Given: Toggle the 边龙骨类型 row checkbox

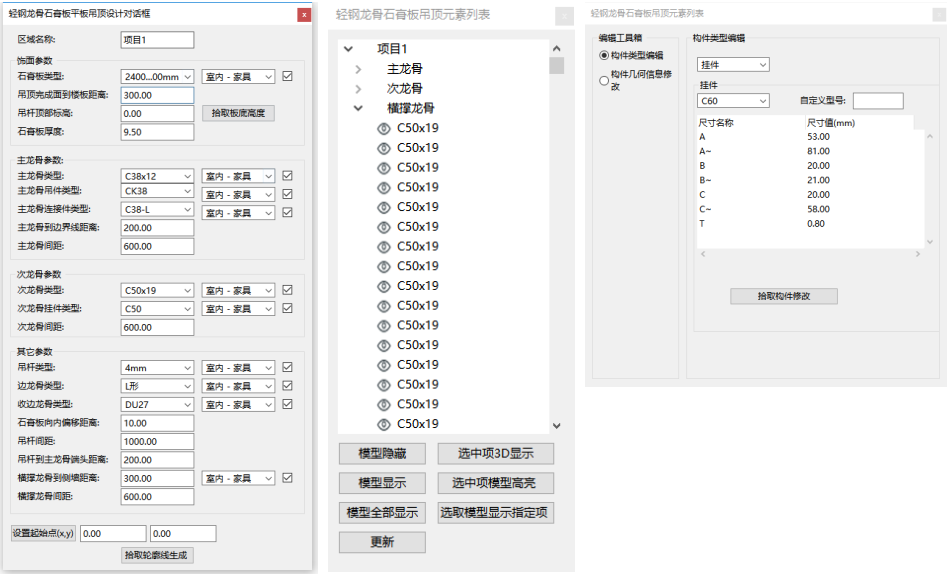Looking at the screenshot, I should [x=288, y=385].
